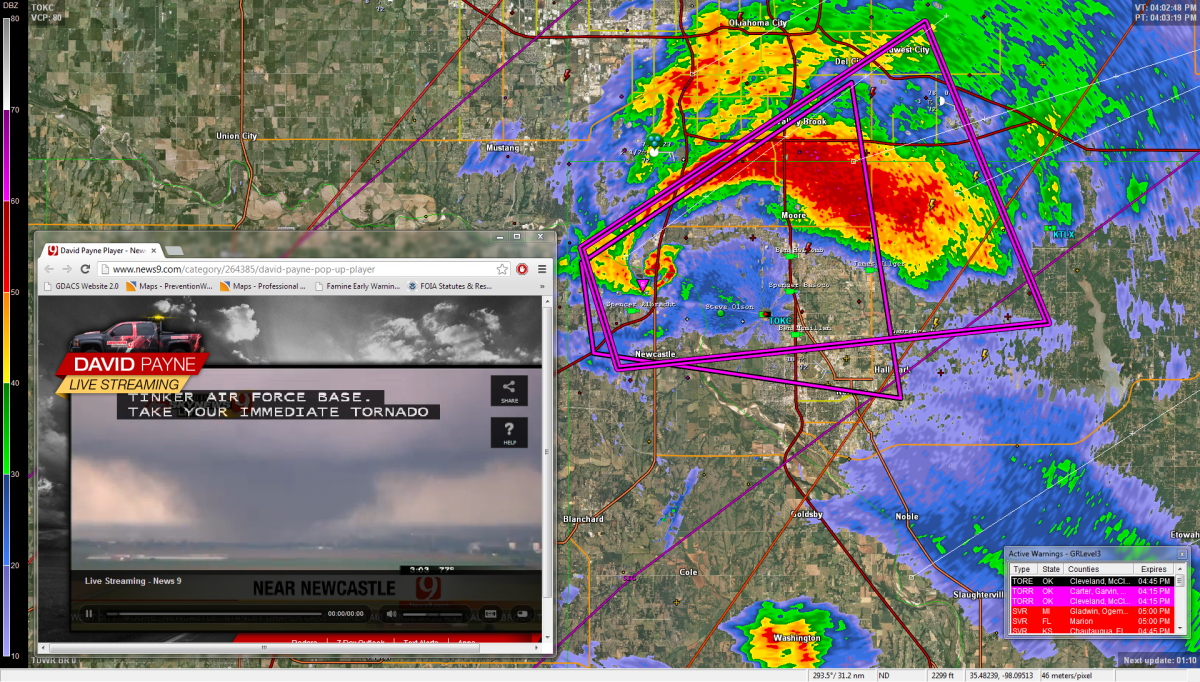
Task: Click the Blanchard label on the map
Action: pos(583,519)
